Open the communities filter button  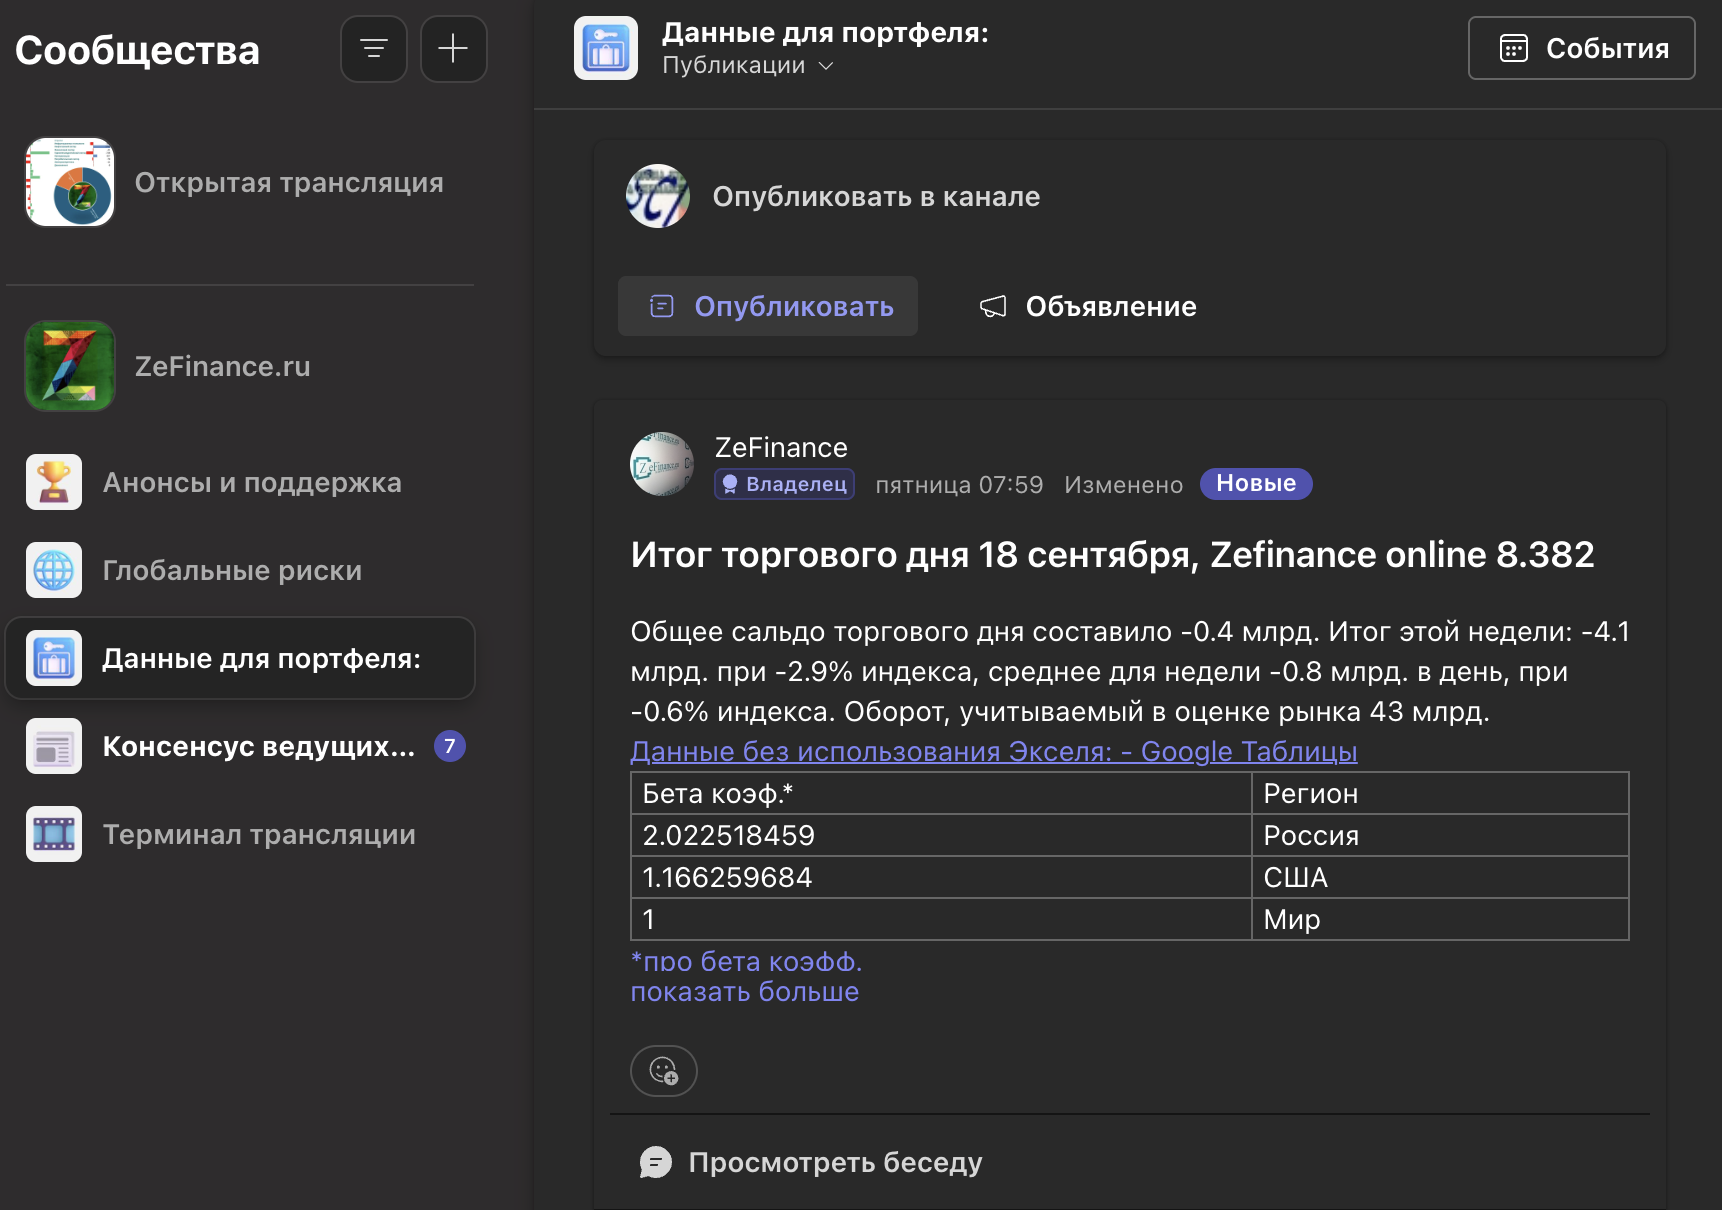pos(374,49)
